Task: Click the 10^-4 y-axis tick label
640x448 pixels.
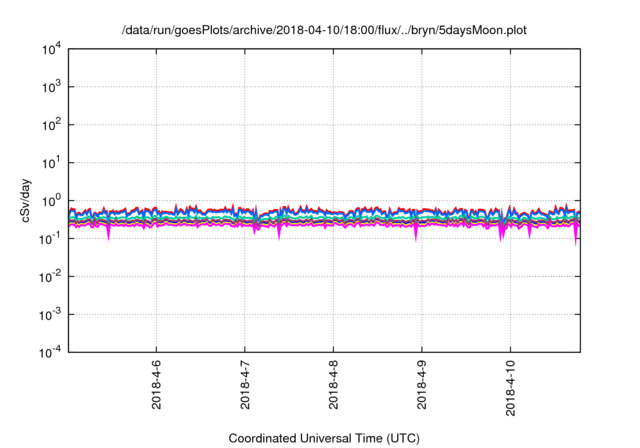Action: click(x=50, y=352)
